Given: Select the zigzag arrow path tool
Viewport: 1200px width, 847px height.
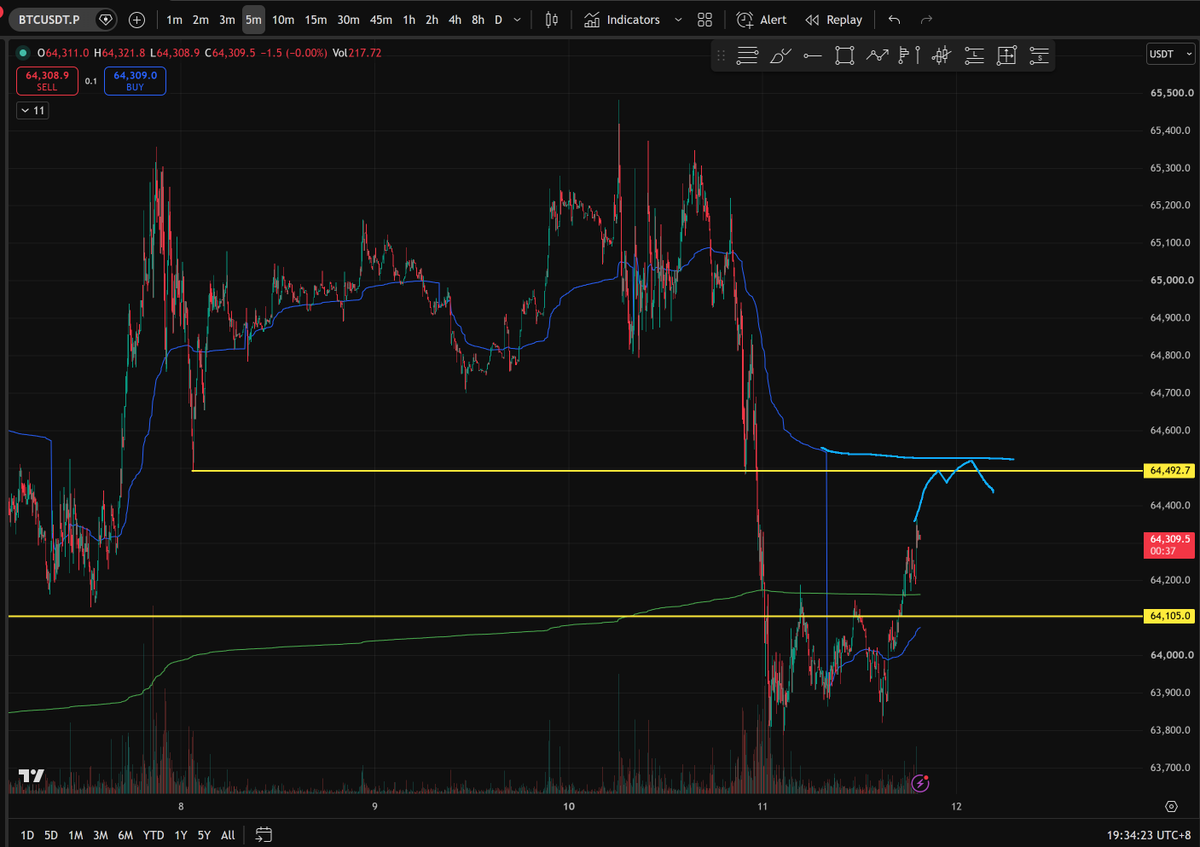Looking at the screenshot, I should click(877, 56).
